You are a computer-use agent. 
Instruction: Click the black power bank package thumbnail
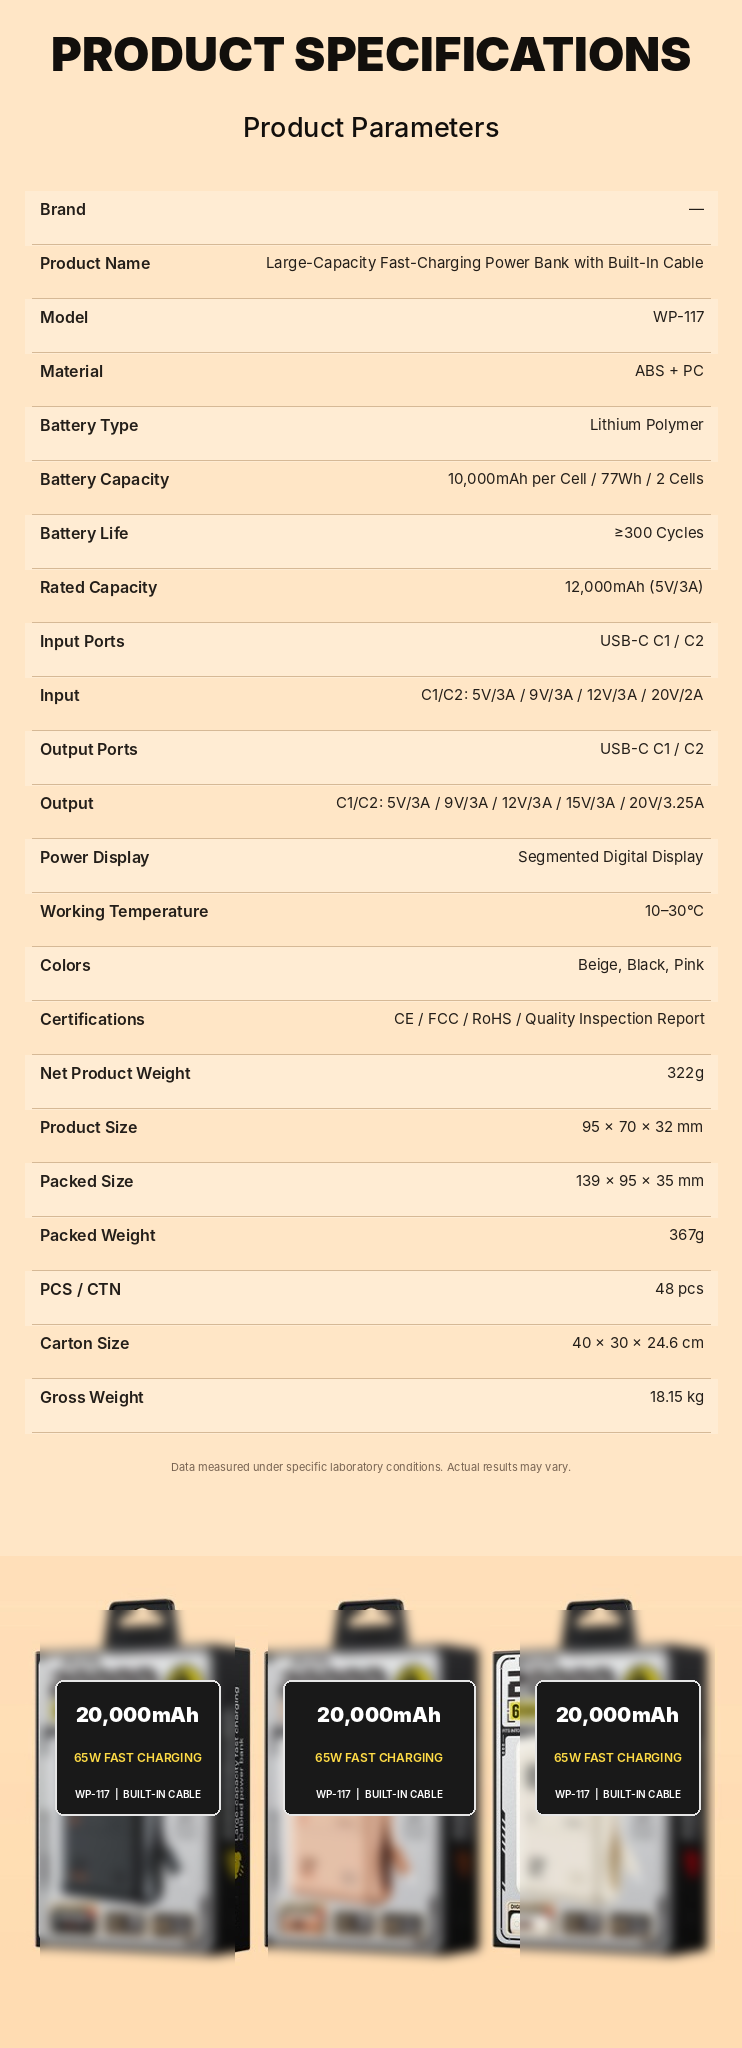136,1777
